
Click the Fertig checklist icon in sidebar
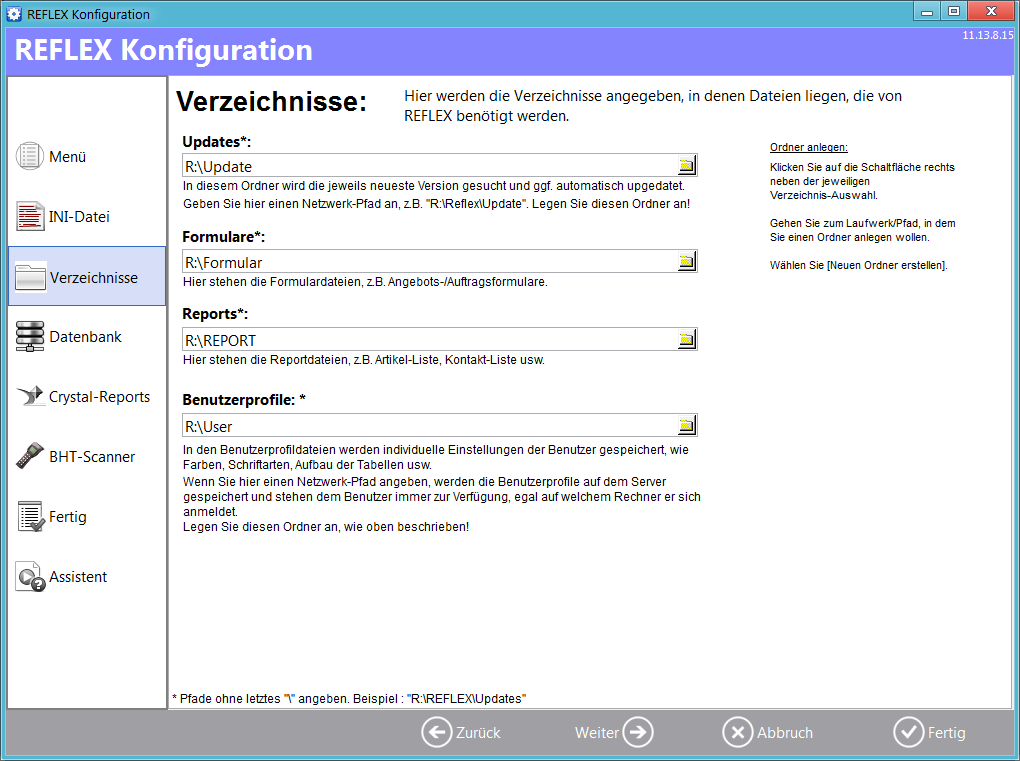(30, 516)
